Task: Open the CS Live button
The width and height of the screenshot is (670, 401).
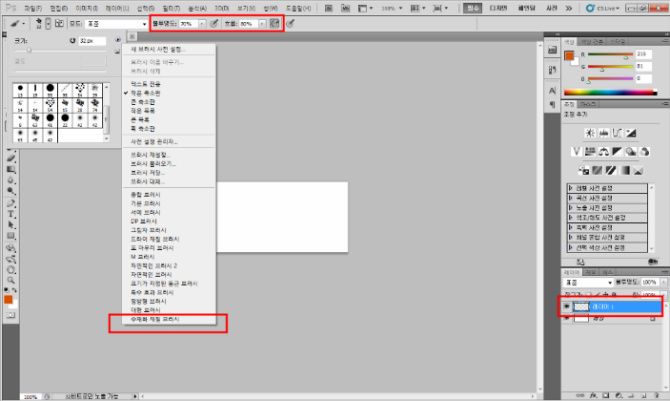Action: pos(603,8)
